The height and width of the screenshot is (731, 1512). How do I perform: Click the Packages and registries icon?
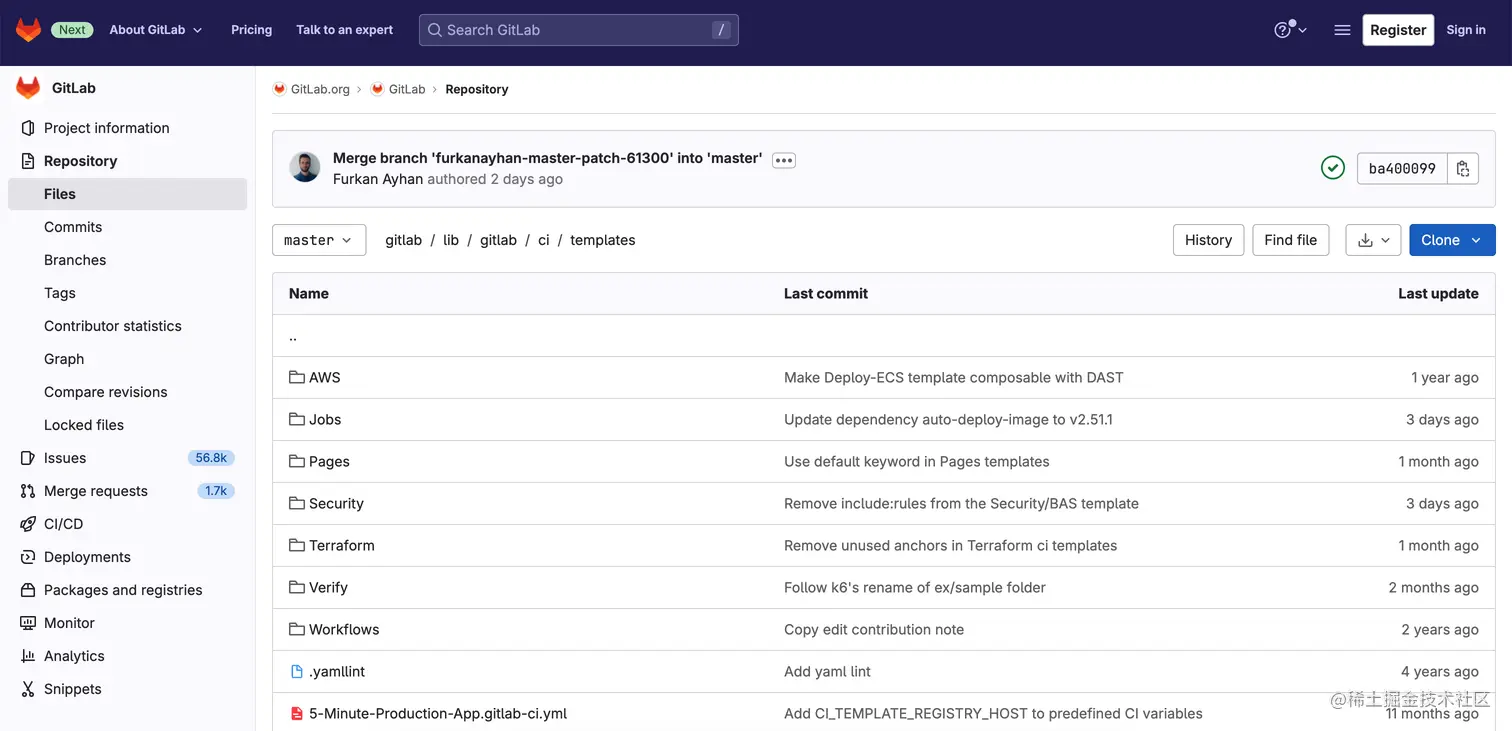[28, 590]
